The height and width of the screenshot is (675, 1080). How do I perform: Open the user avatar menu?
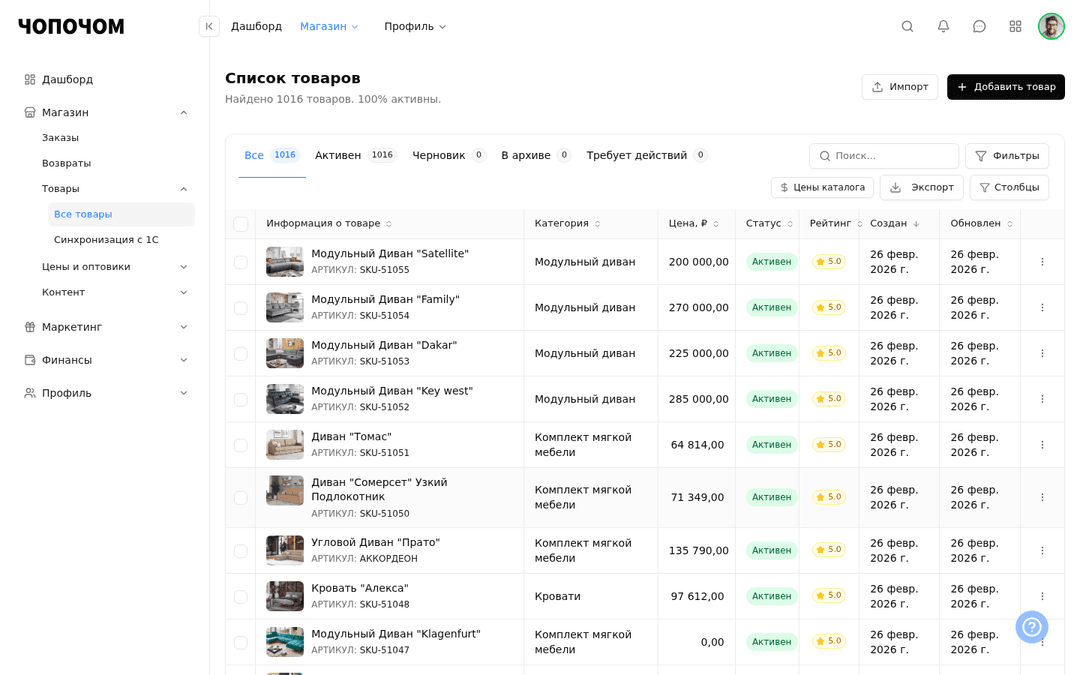click(1051, 26)
